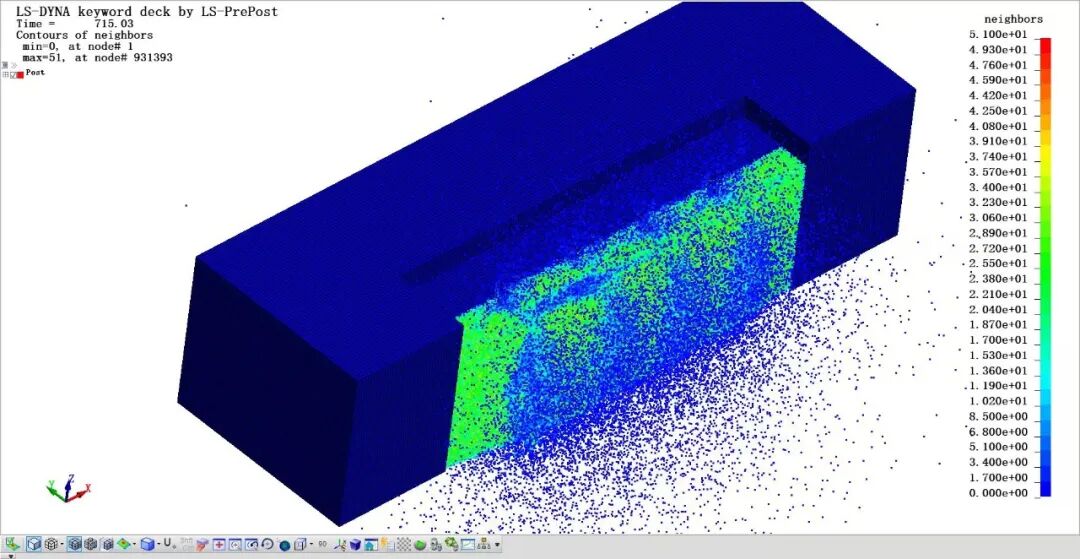Click the checkered background pattern icon
This screenshot has width=1080, height=559.
[404, 545]
